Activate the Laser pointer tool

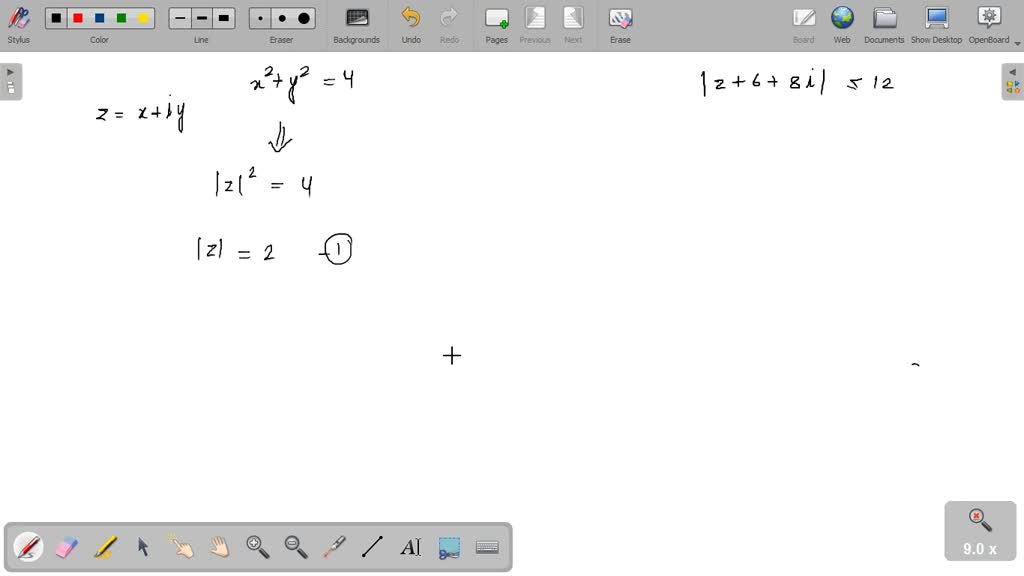[x=334, y=546]
